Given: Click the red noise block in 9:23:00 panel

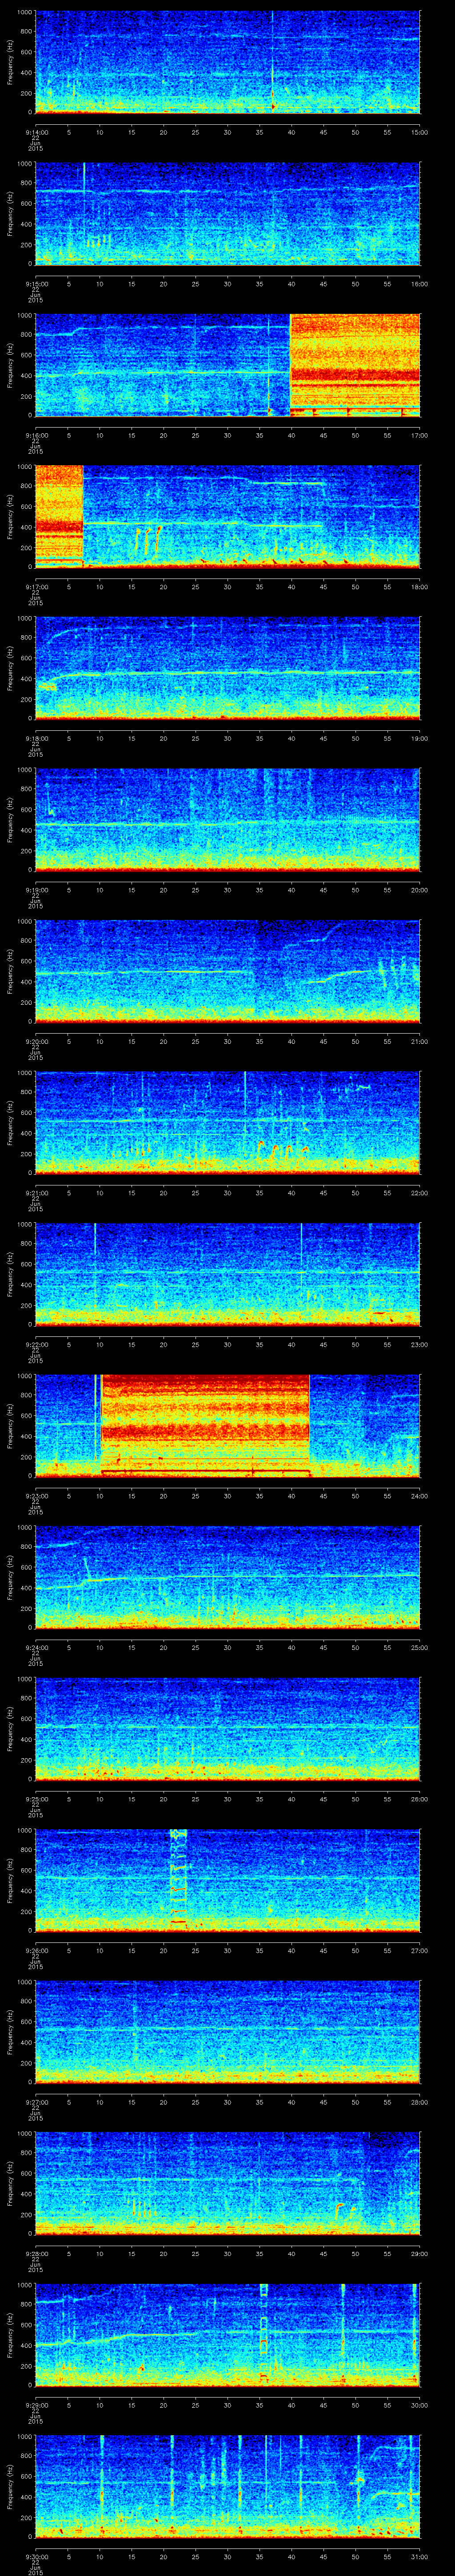Looking at the screenshot, I should 206,1426.
